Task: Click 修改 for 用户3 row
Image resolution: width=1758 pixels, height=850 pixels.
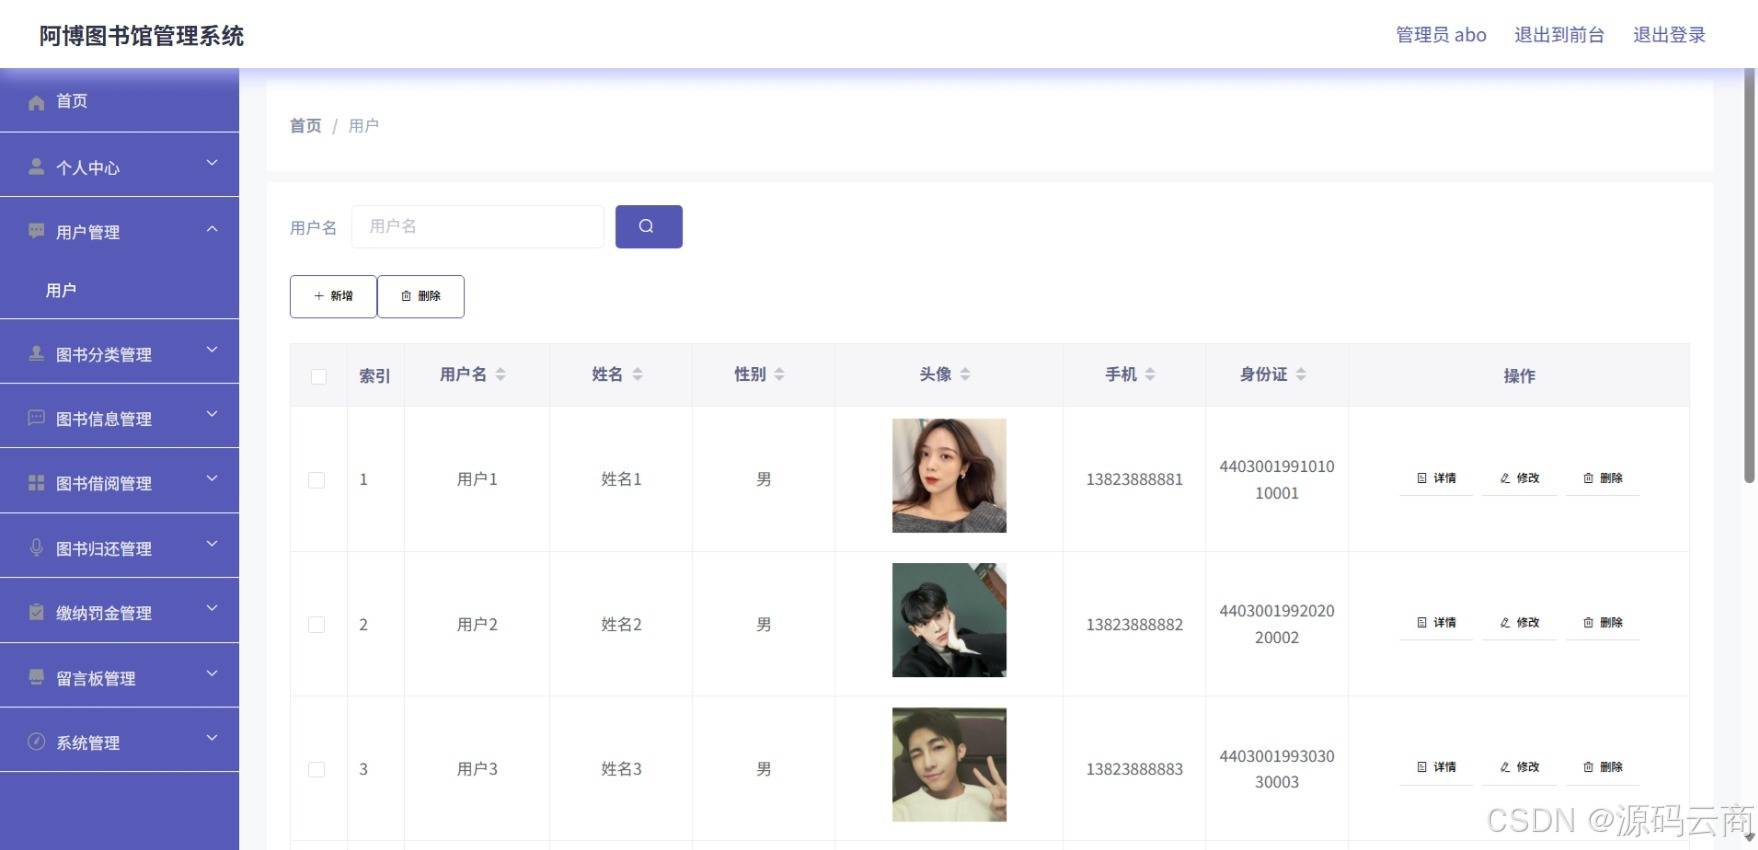Action: [1519, 767]
